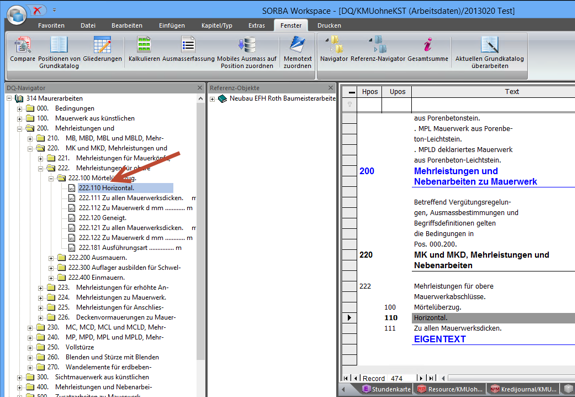Screen dimensions: 575x397
Task: Select the 314 Maurerarbeiten book icon
Action: (19, 98)
